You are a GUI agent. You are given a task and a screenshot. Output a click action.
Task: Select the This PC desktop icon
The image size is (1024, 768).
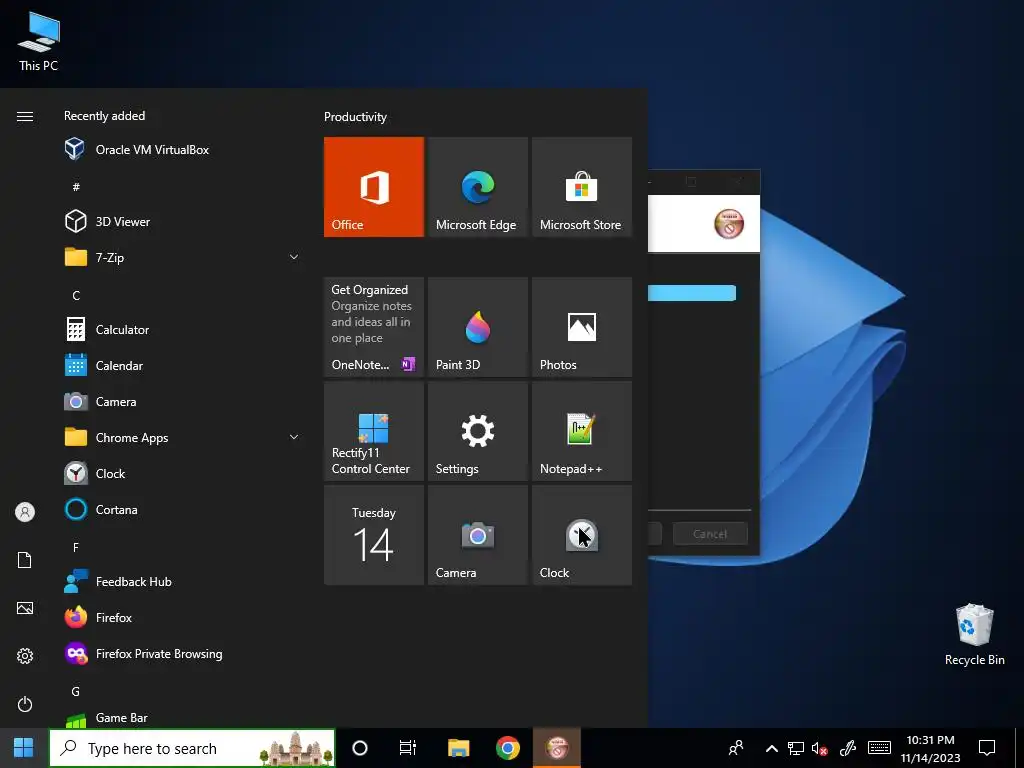(39, 42)
